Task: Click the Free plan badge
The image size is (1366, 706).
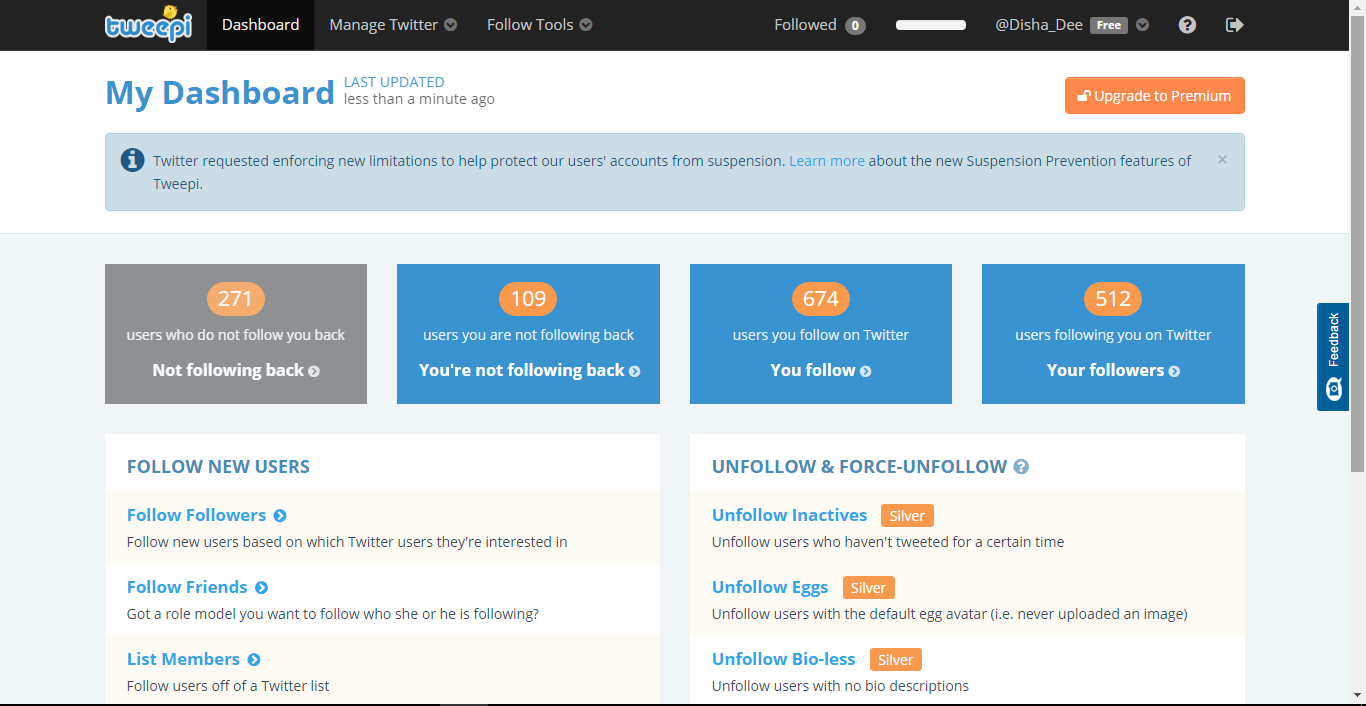Action: click(x=1108, y=25)
